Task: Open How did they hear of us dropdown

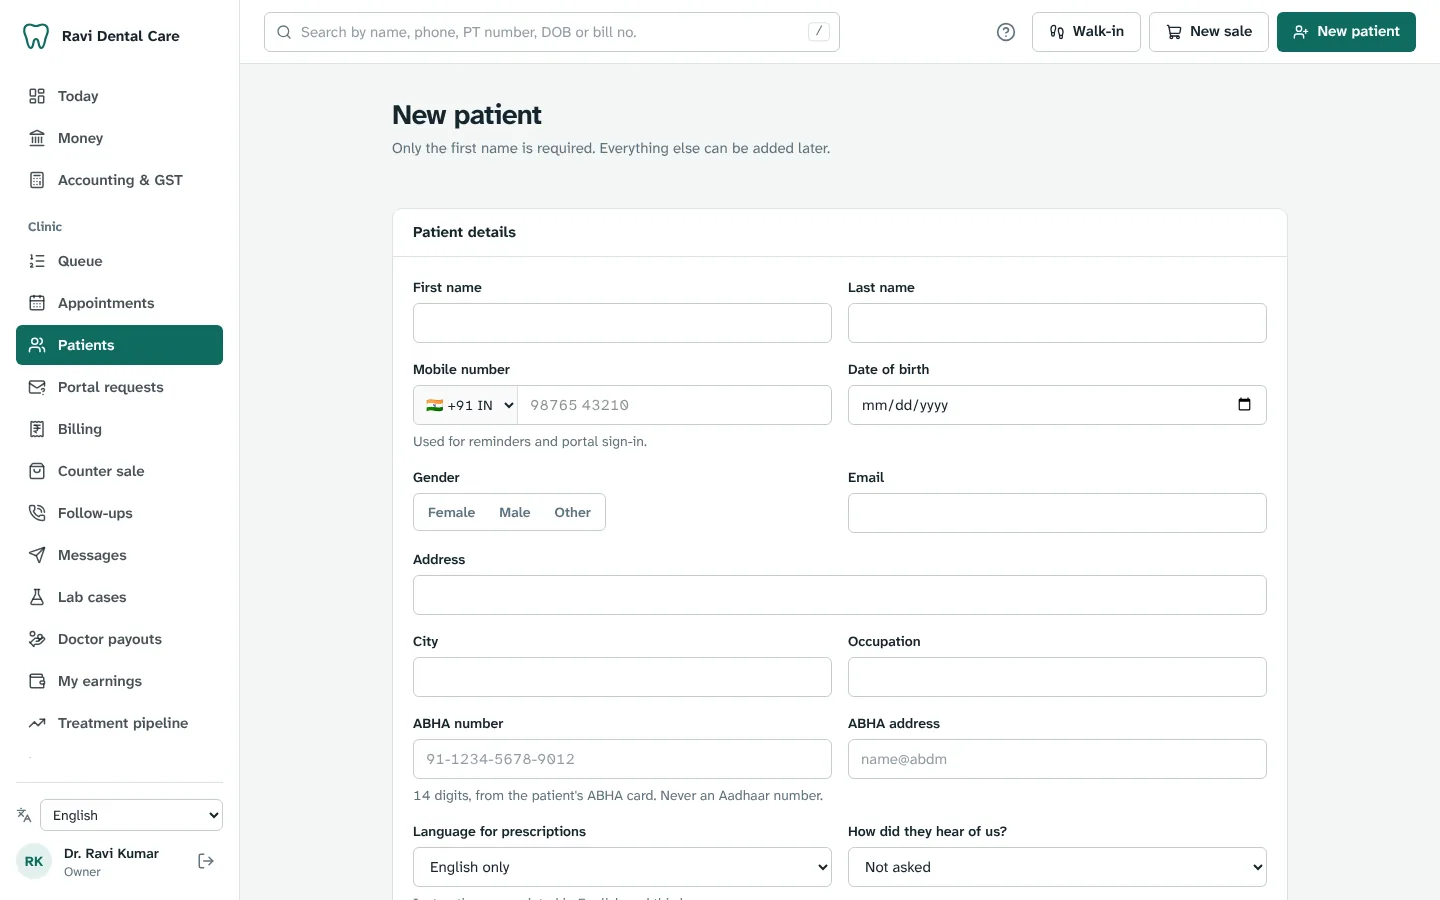Action: 1057,867
